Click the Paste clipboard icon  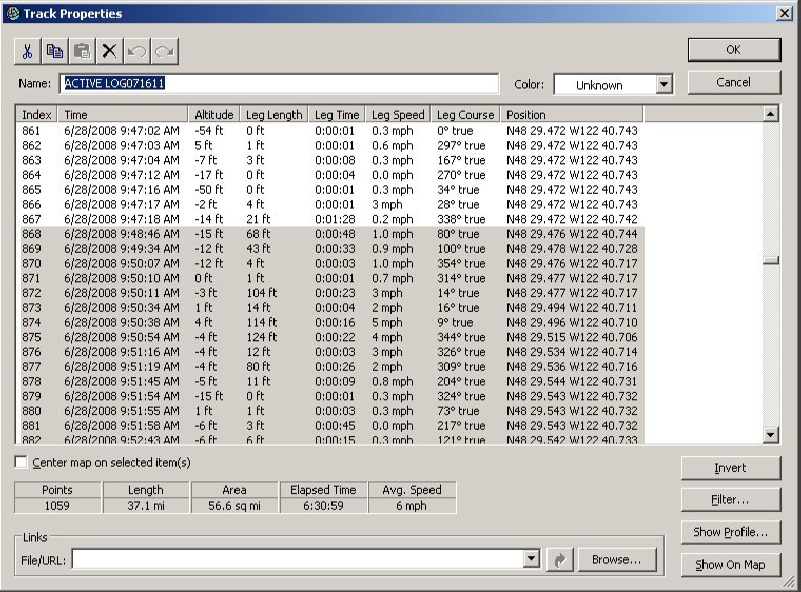click(82, 51)
